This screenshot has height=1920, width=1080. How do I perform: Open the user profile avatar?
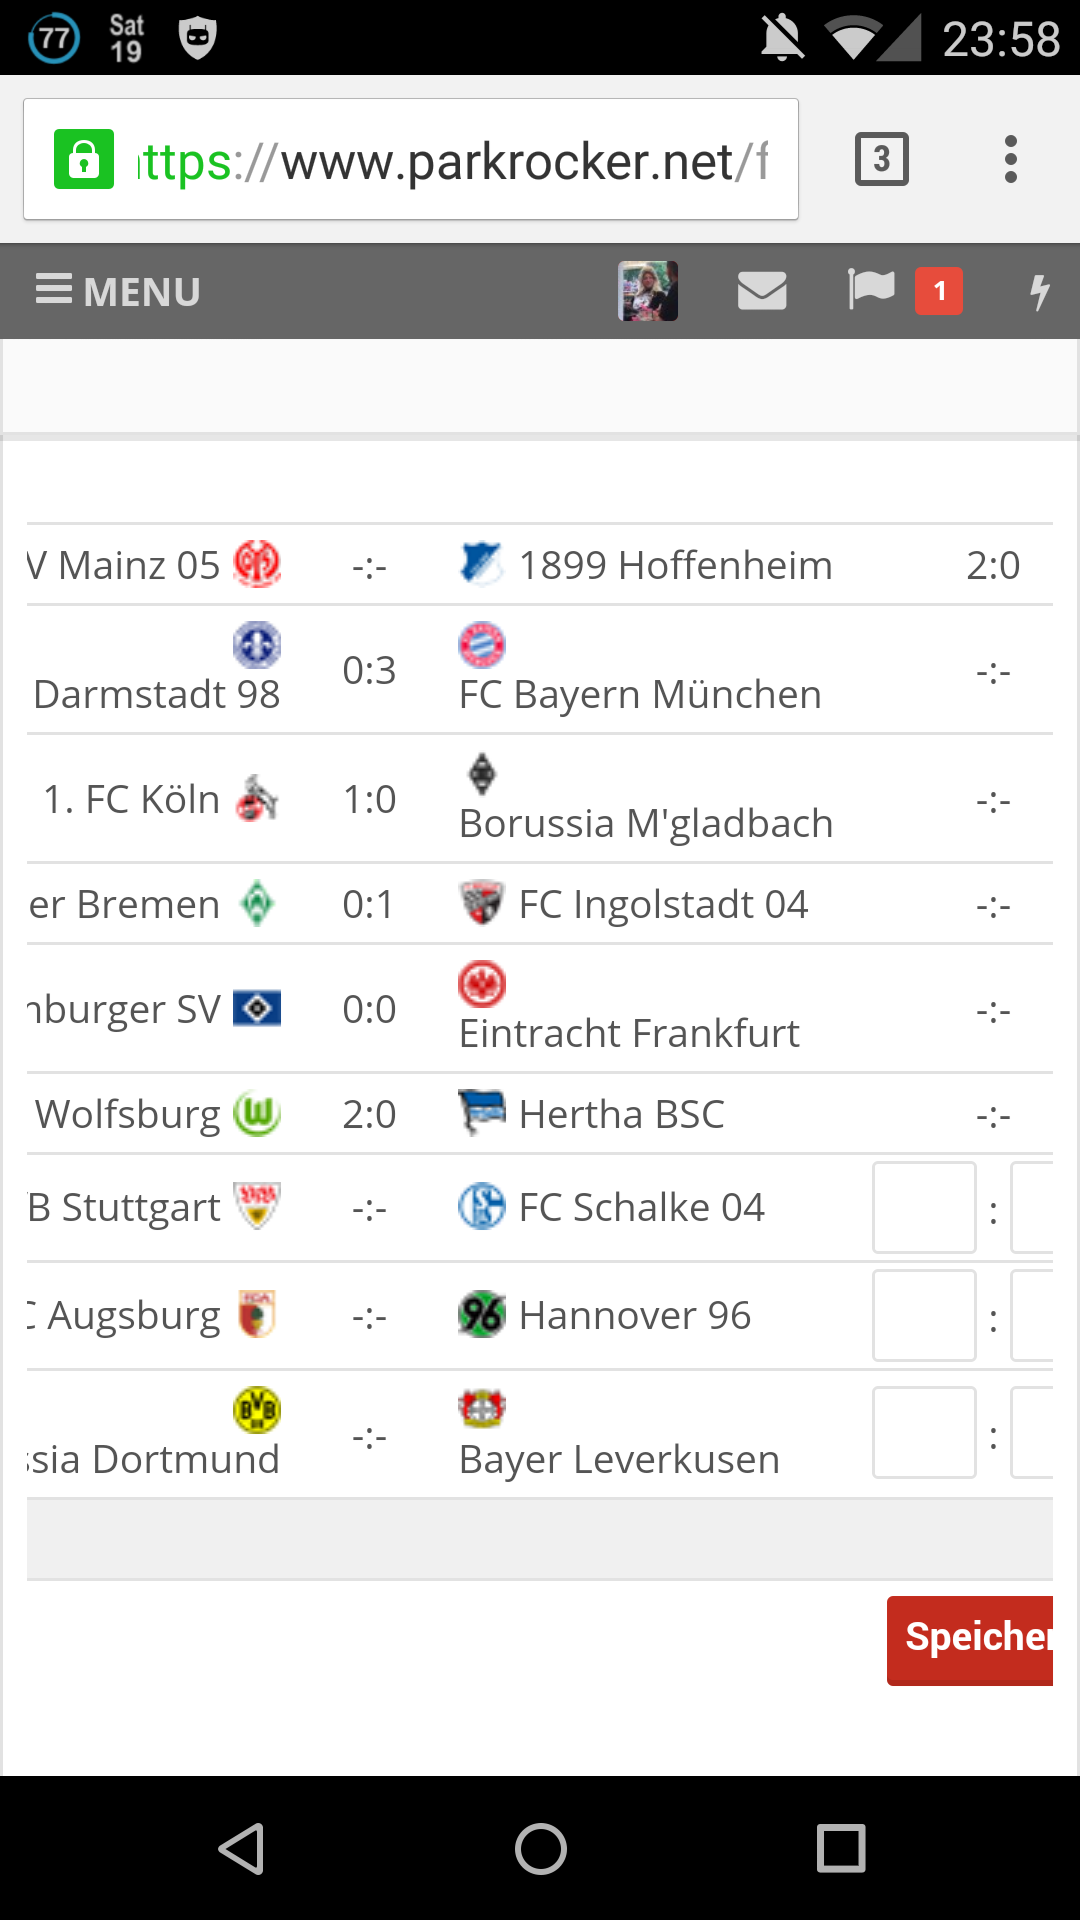tap(648, 291)
